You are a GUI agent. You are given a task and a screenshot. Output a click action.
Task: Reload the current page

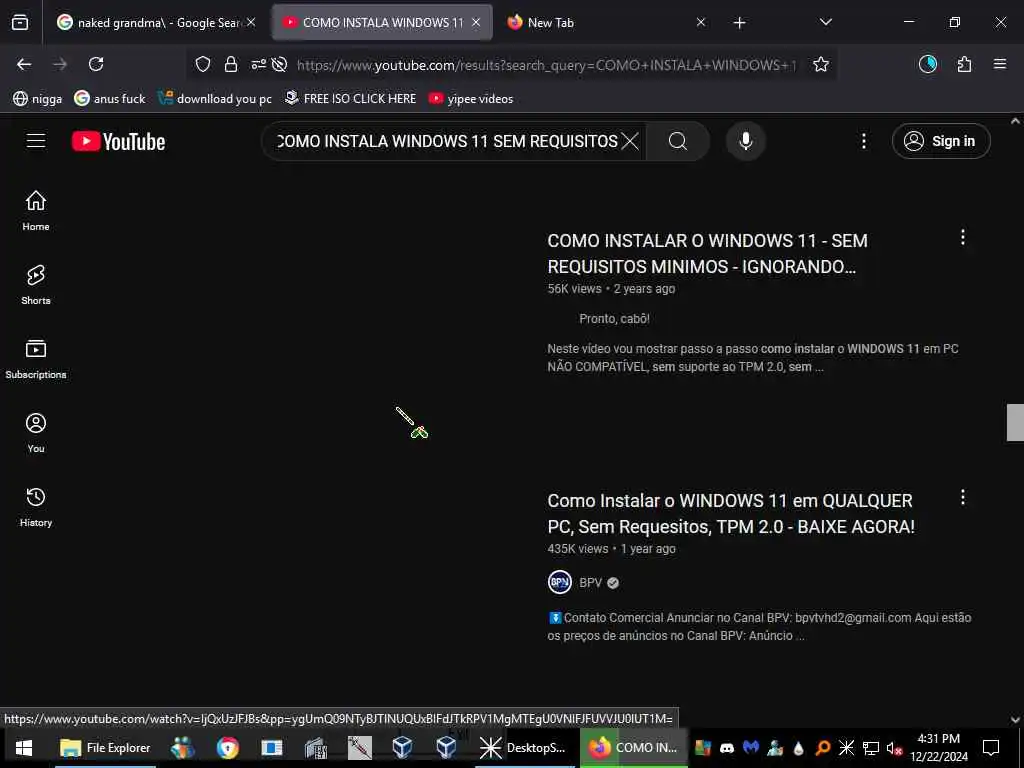(96, 64)
